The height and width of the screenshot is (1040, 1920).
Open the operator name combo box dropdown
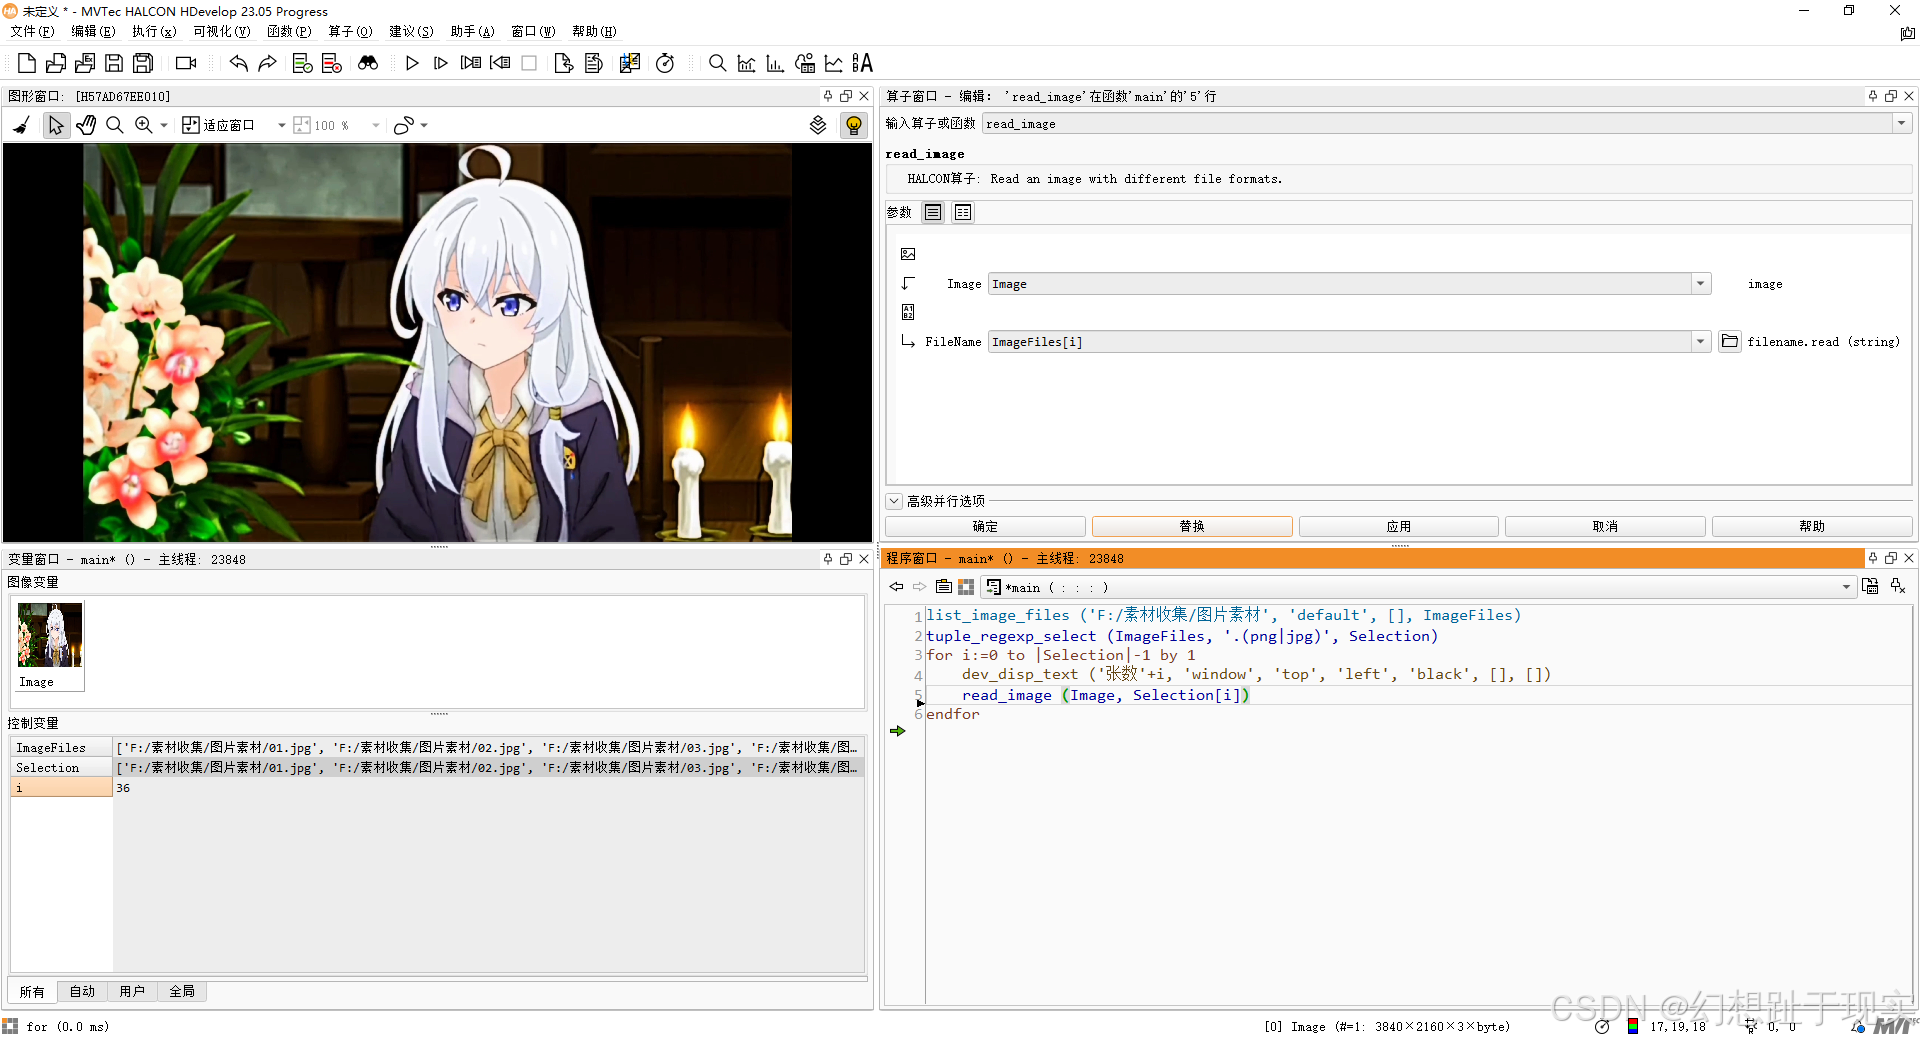point(1901,123)
